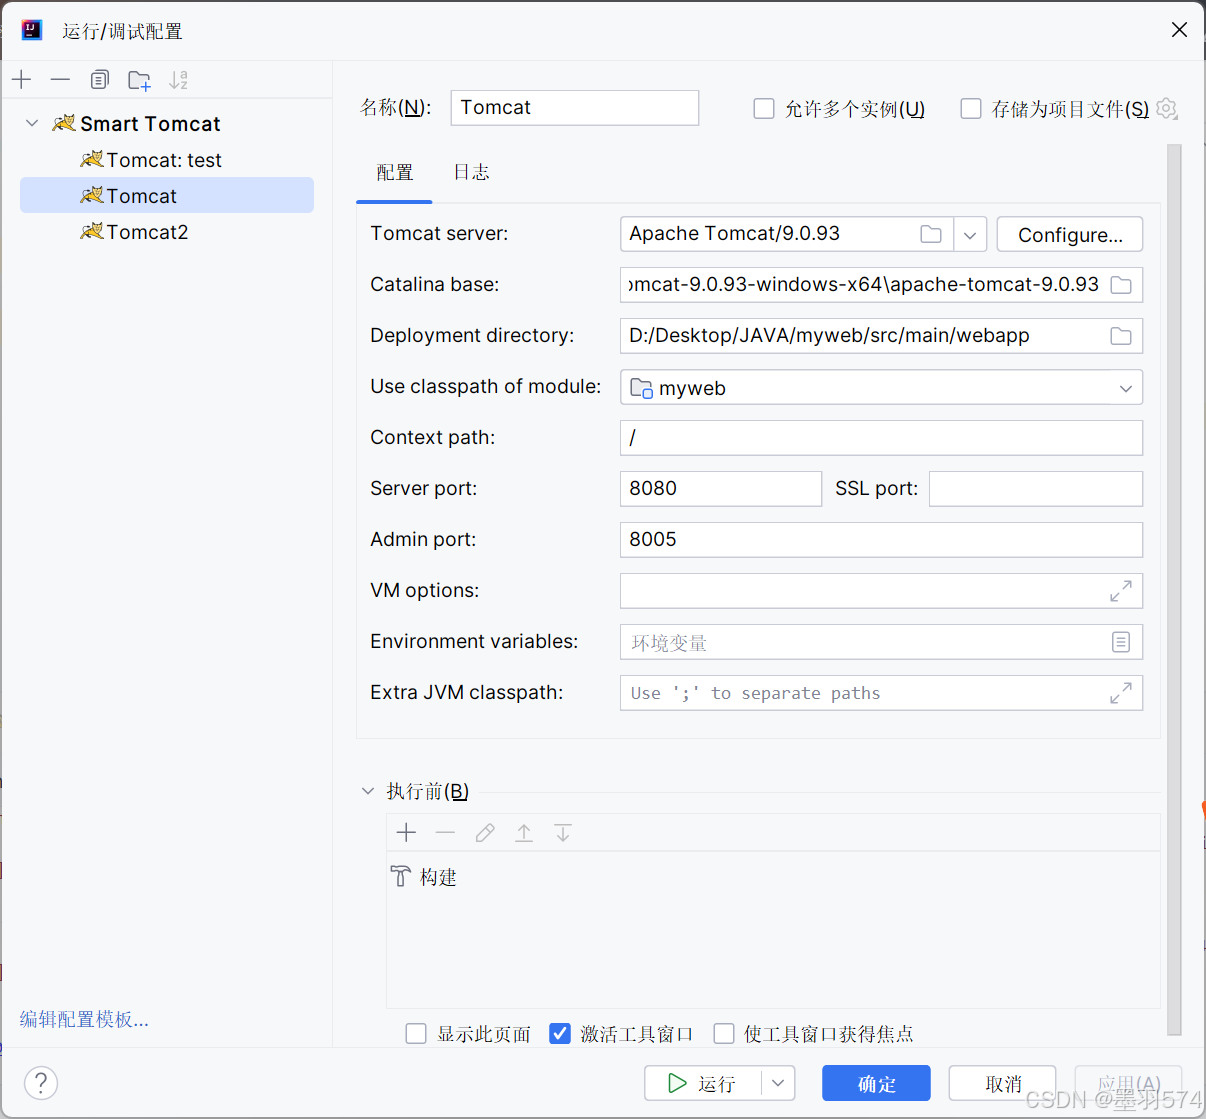Check the 显示此页面 option
The width and height of the screenshot is (1206, 1119).
point(416,1033)
